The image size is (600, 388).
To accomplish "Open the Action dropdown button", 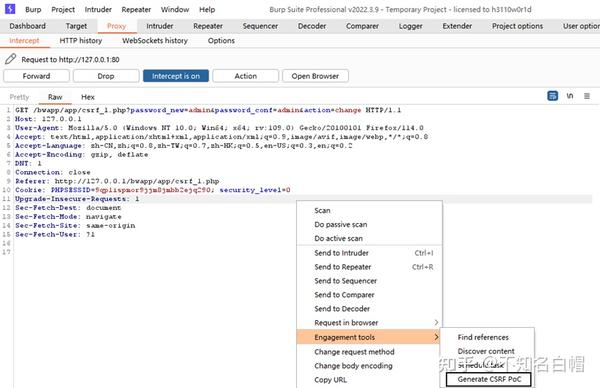I will click(x=246, y=76).
